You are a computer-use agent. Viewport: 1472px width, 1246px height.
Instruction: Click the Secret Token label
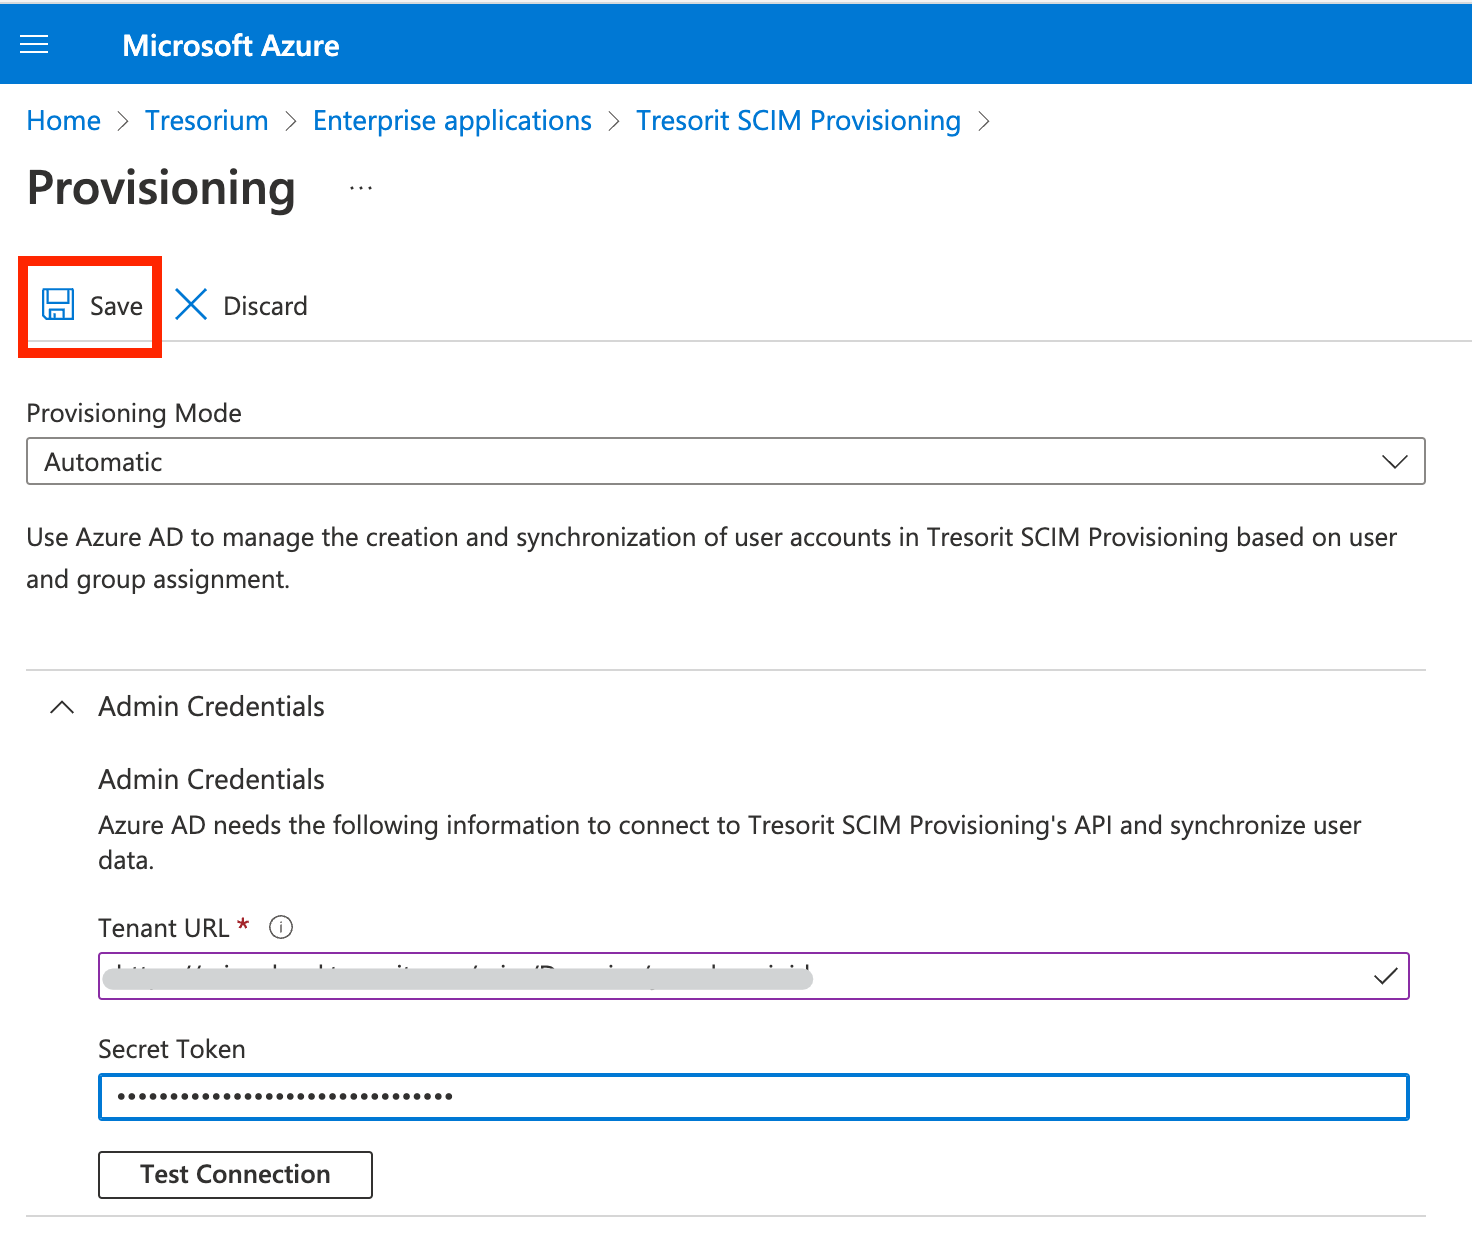(172, 1049)
